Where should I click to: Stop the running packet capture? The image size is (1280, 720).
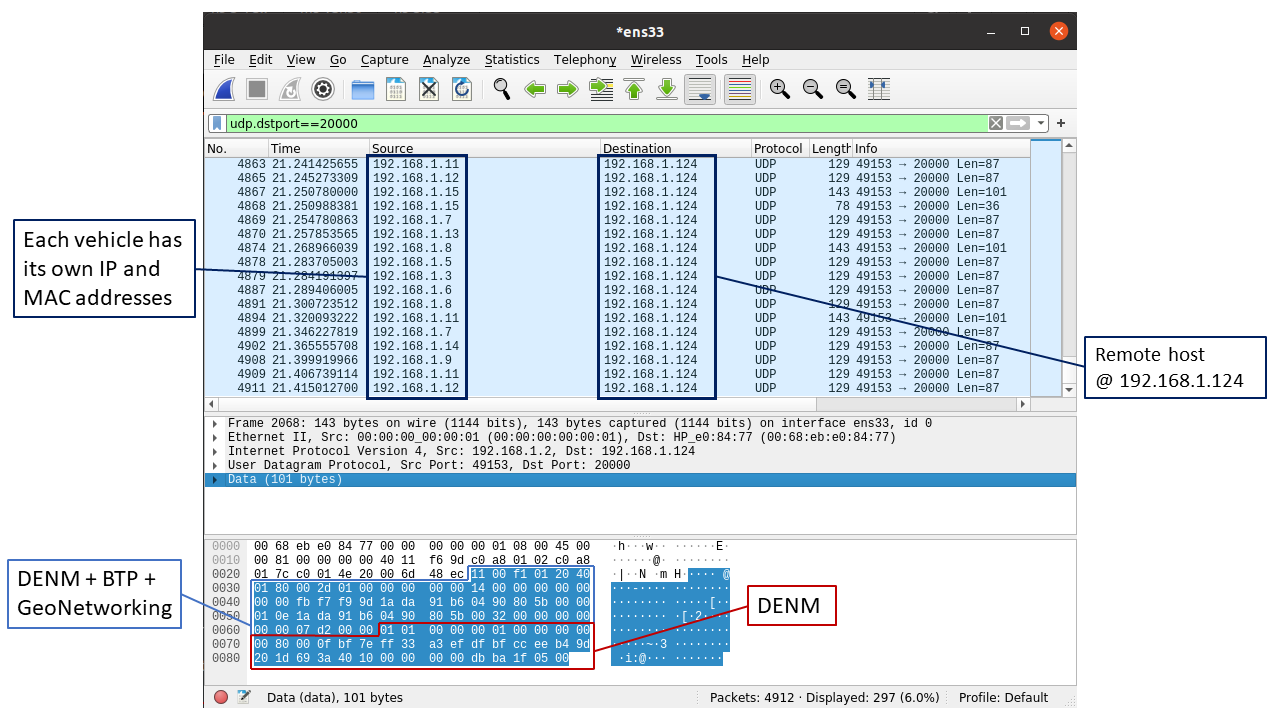pyautogui.click(x=257, y=89)
